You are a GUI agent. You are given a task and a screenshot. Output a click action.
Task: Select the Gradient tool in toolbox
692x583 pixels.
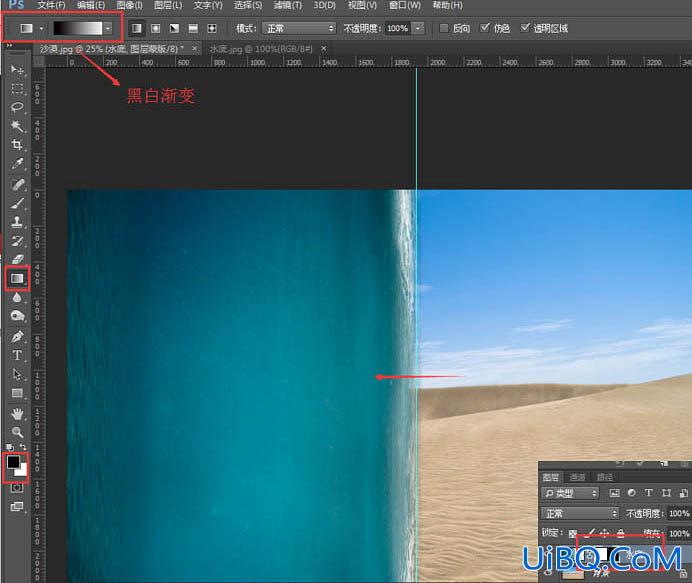point(17,278)
